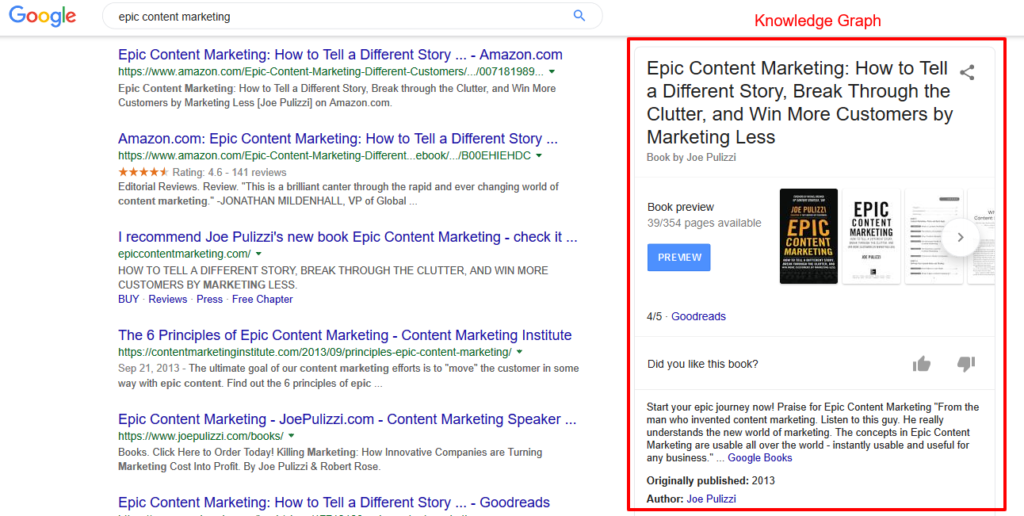Click the share icon in knowledge panel
Screen dimensions: 1024x516
point(966,72)
